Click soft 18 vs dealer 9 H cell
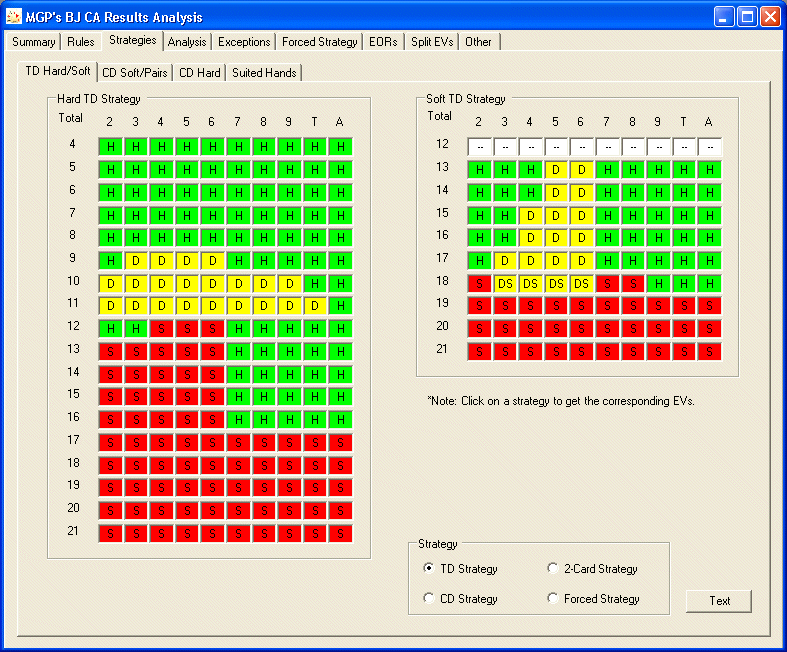The image size is (787, 652). click(x=659, y=284)
